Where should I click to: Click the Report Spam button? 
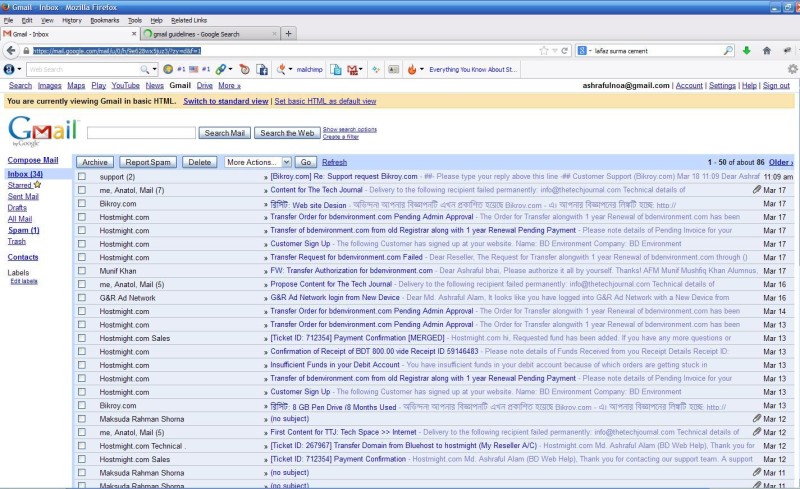[x=148, y=162]
